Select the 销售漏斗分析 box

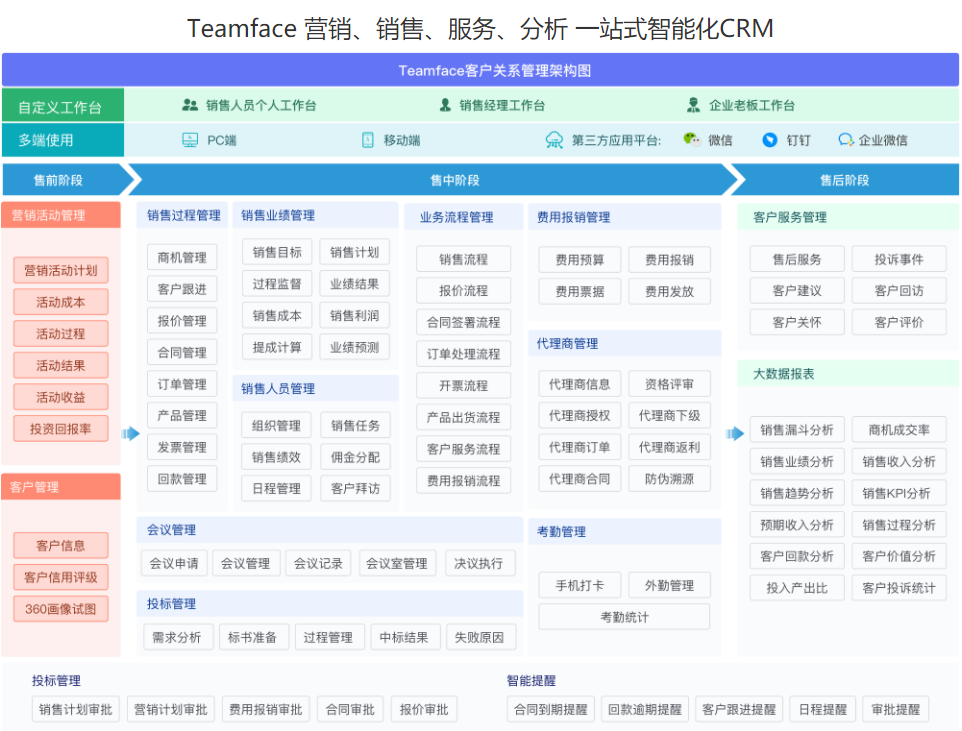797,430
